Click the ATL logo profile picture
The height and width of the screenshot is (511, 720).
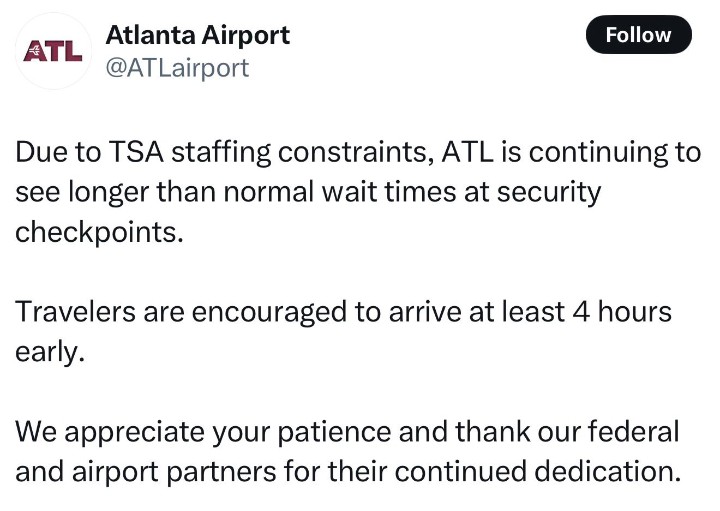click(53, 51)
